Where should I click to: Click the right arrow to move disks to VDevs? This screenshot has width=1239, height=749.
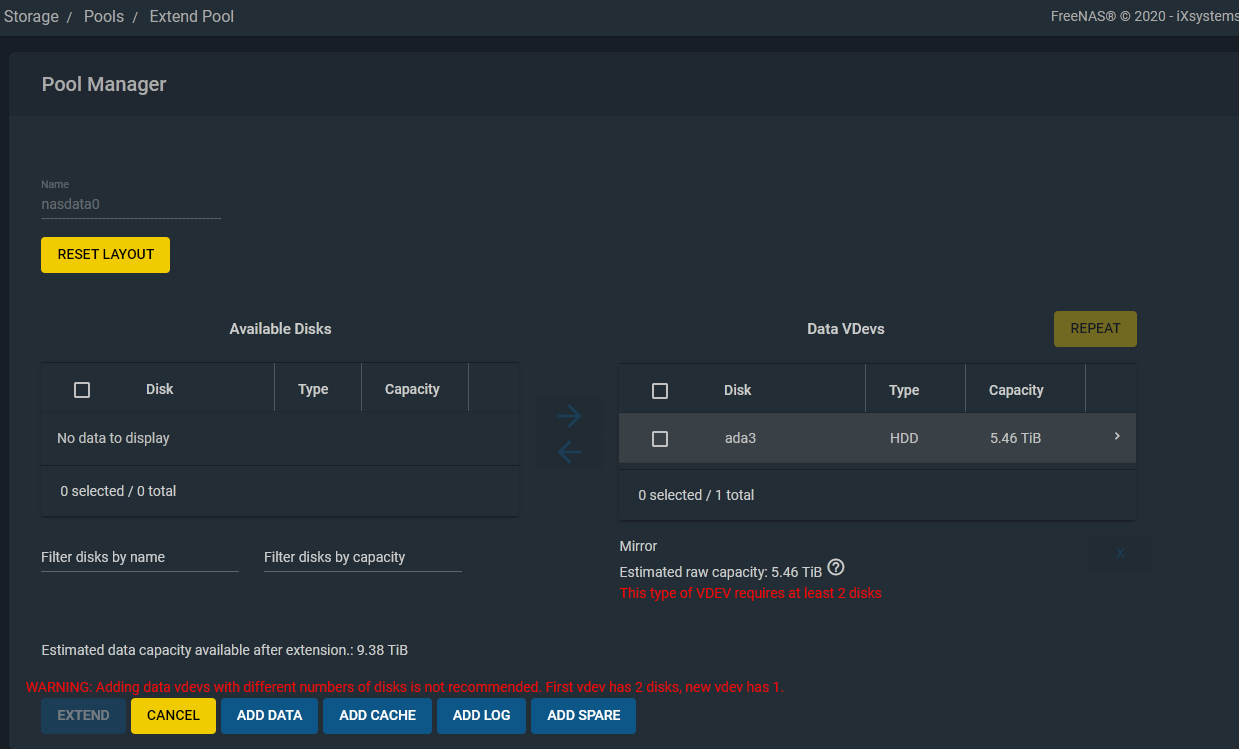pyautogui.click(x=569, y=416)
